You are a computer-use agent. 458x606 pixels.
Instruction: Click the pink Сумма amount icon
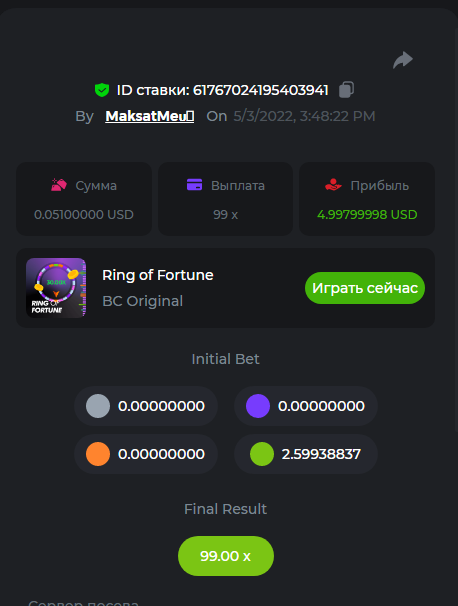point(59,185)
